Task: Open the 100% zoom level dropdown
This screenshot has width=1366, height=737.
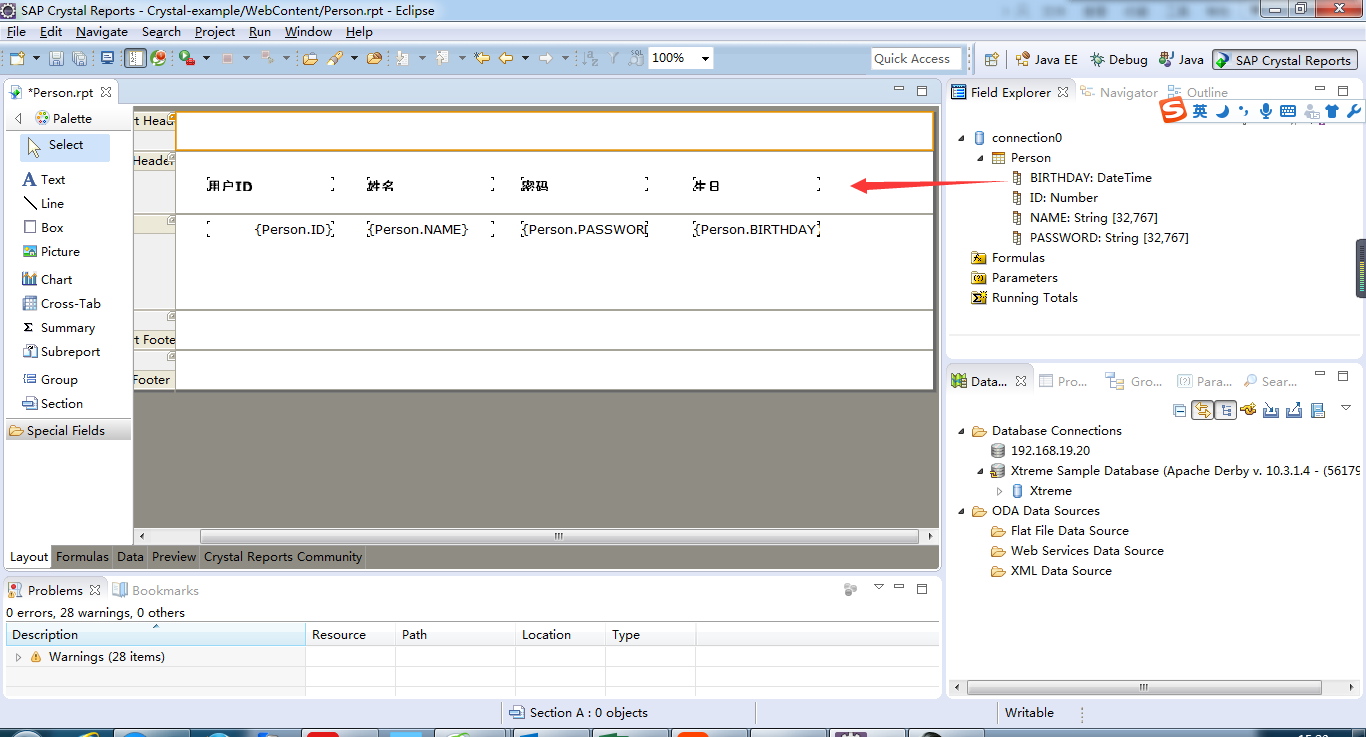Action: tap(706, 58)
